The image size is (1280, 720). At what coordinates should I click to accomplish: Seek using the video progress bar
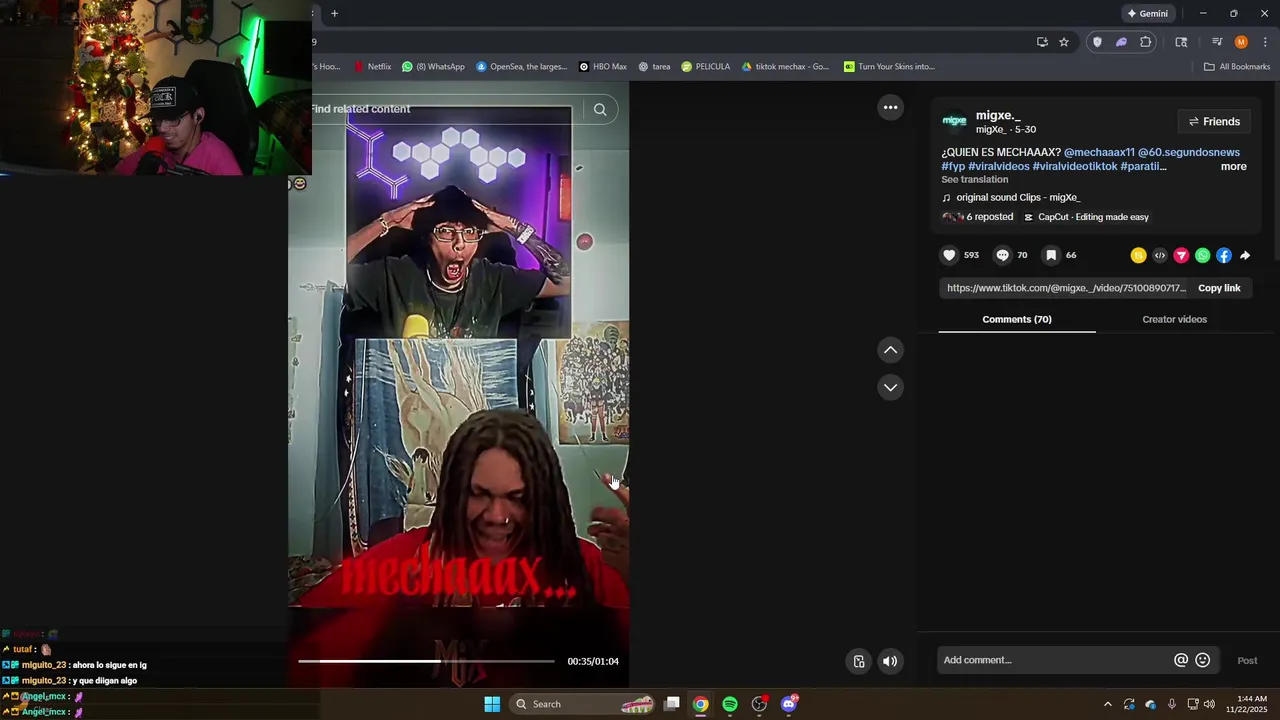coord(426,661)
